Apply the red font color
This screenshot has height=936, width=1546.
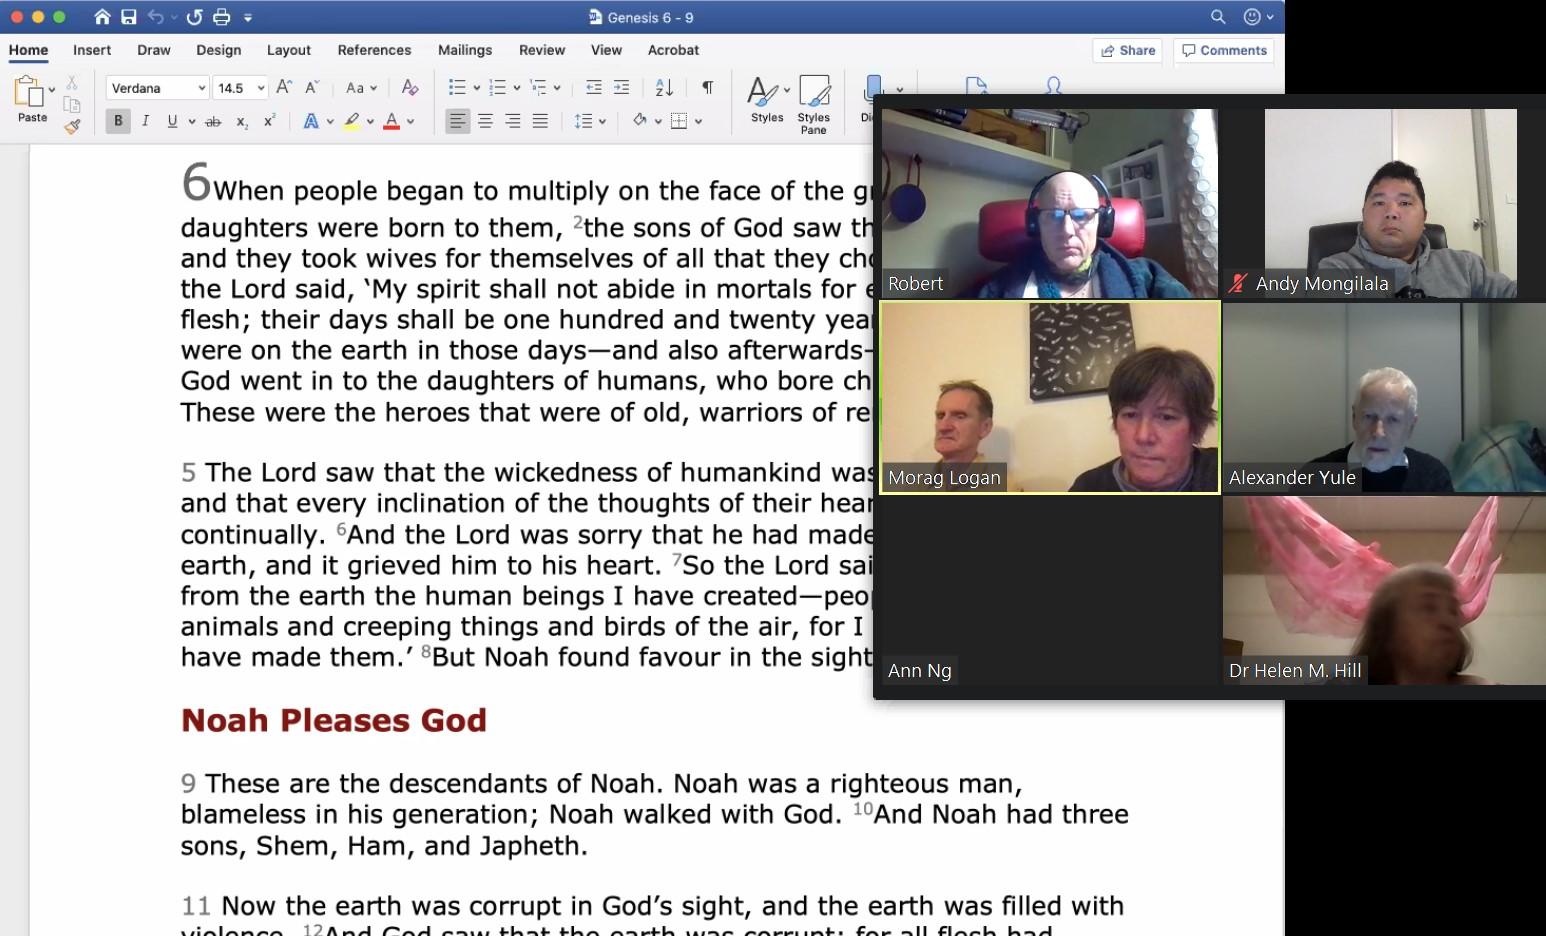392,121
